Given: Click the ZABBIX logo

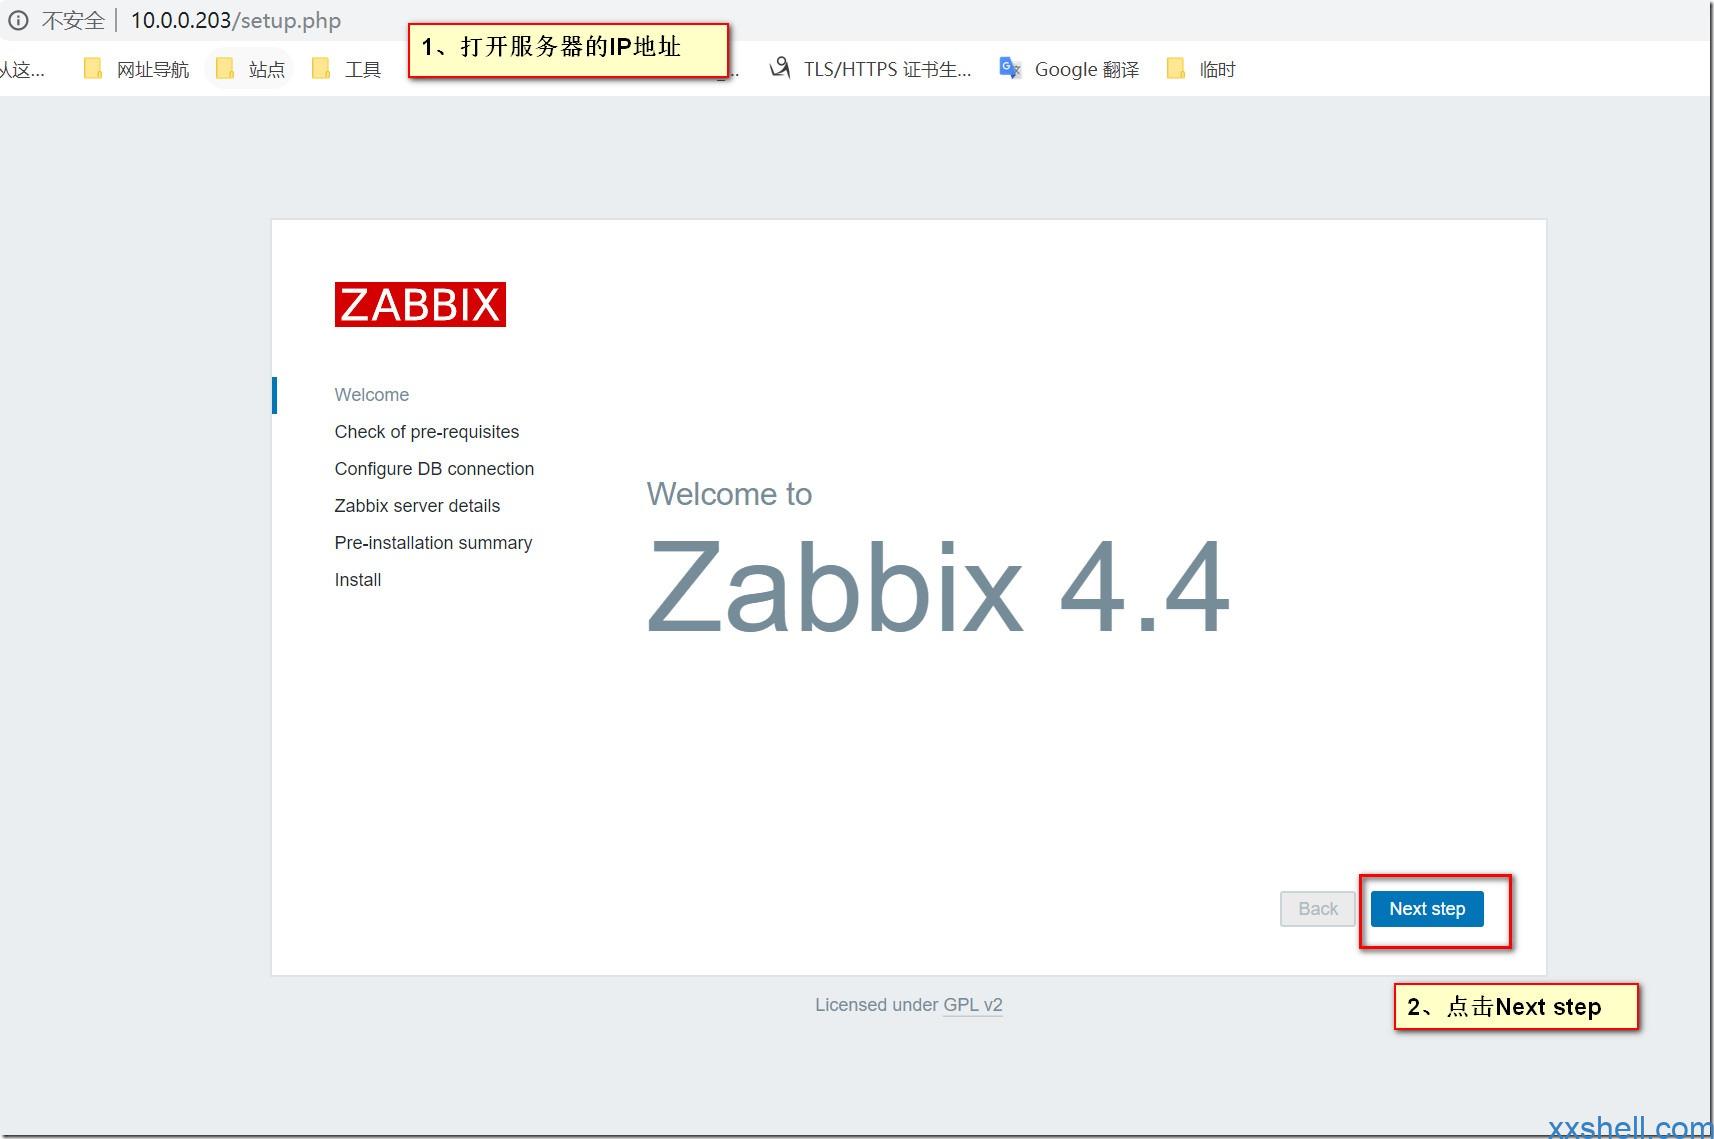Looking at the screenshot, I should tap(420, 305).
